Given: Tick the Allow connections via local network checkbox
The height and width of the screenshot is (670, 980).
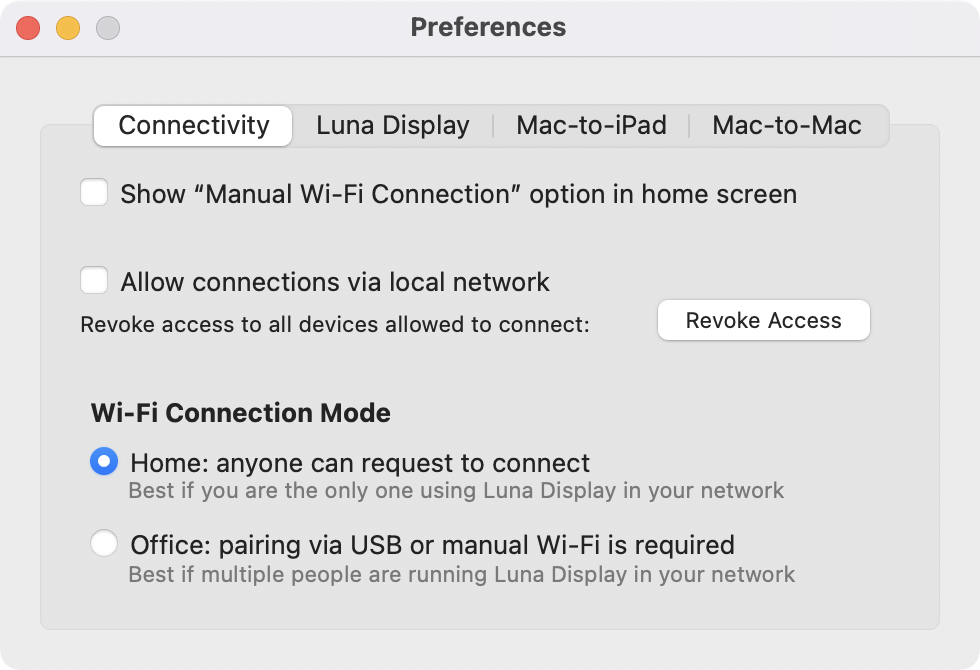Looking at the screenshot, I should coord(94,281).
